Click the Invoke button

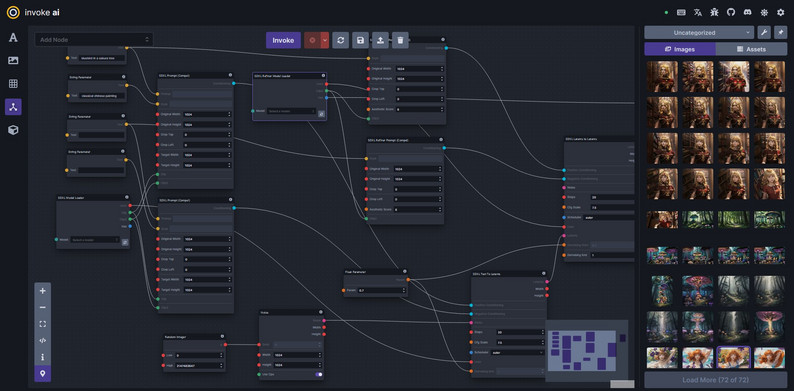coord(283,41)
